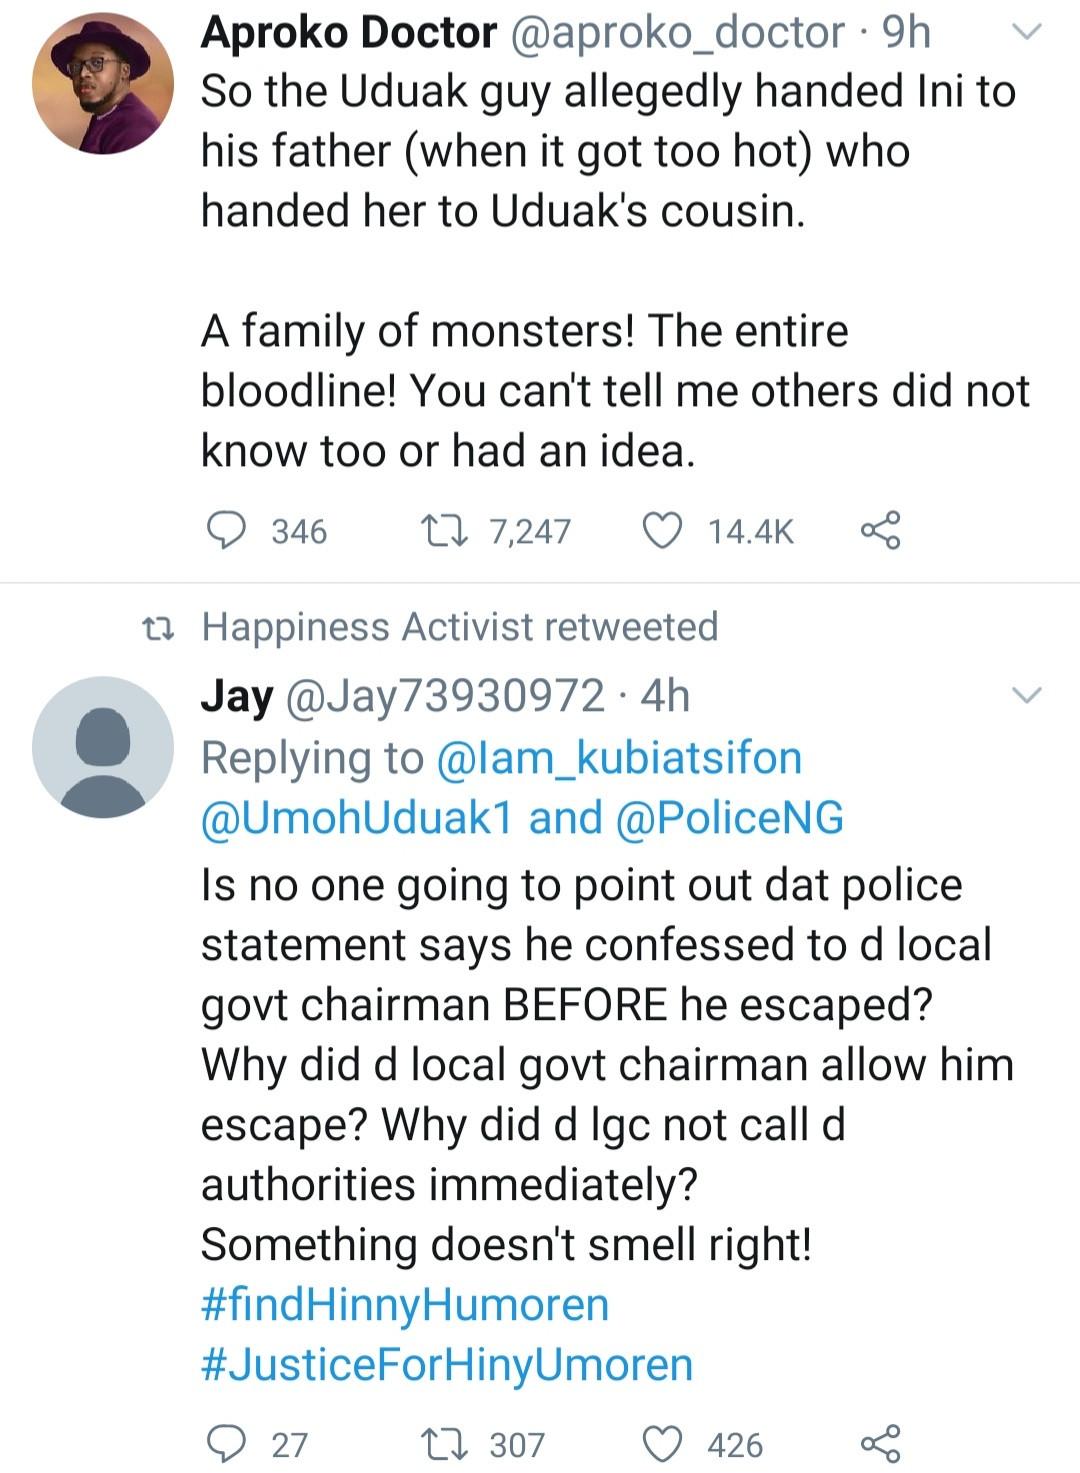Reply to Jay's tweet
The width and height of the screenshot is (1080, 1473).
227,1443
